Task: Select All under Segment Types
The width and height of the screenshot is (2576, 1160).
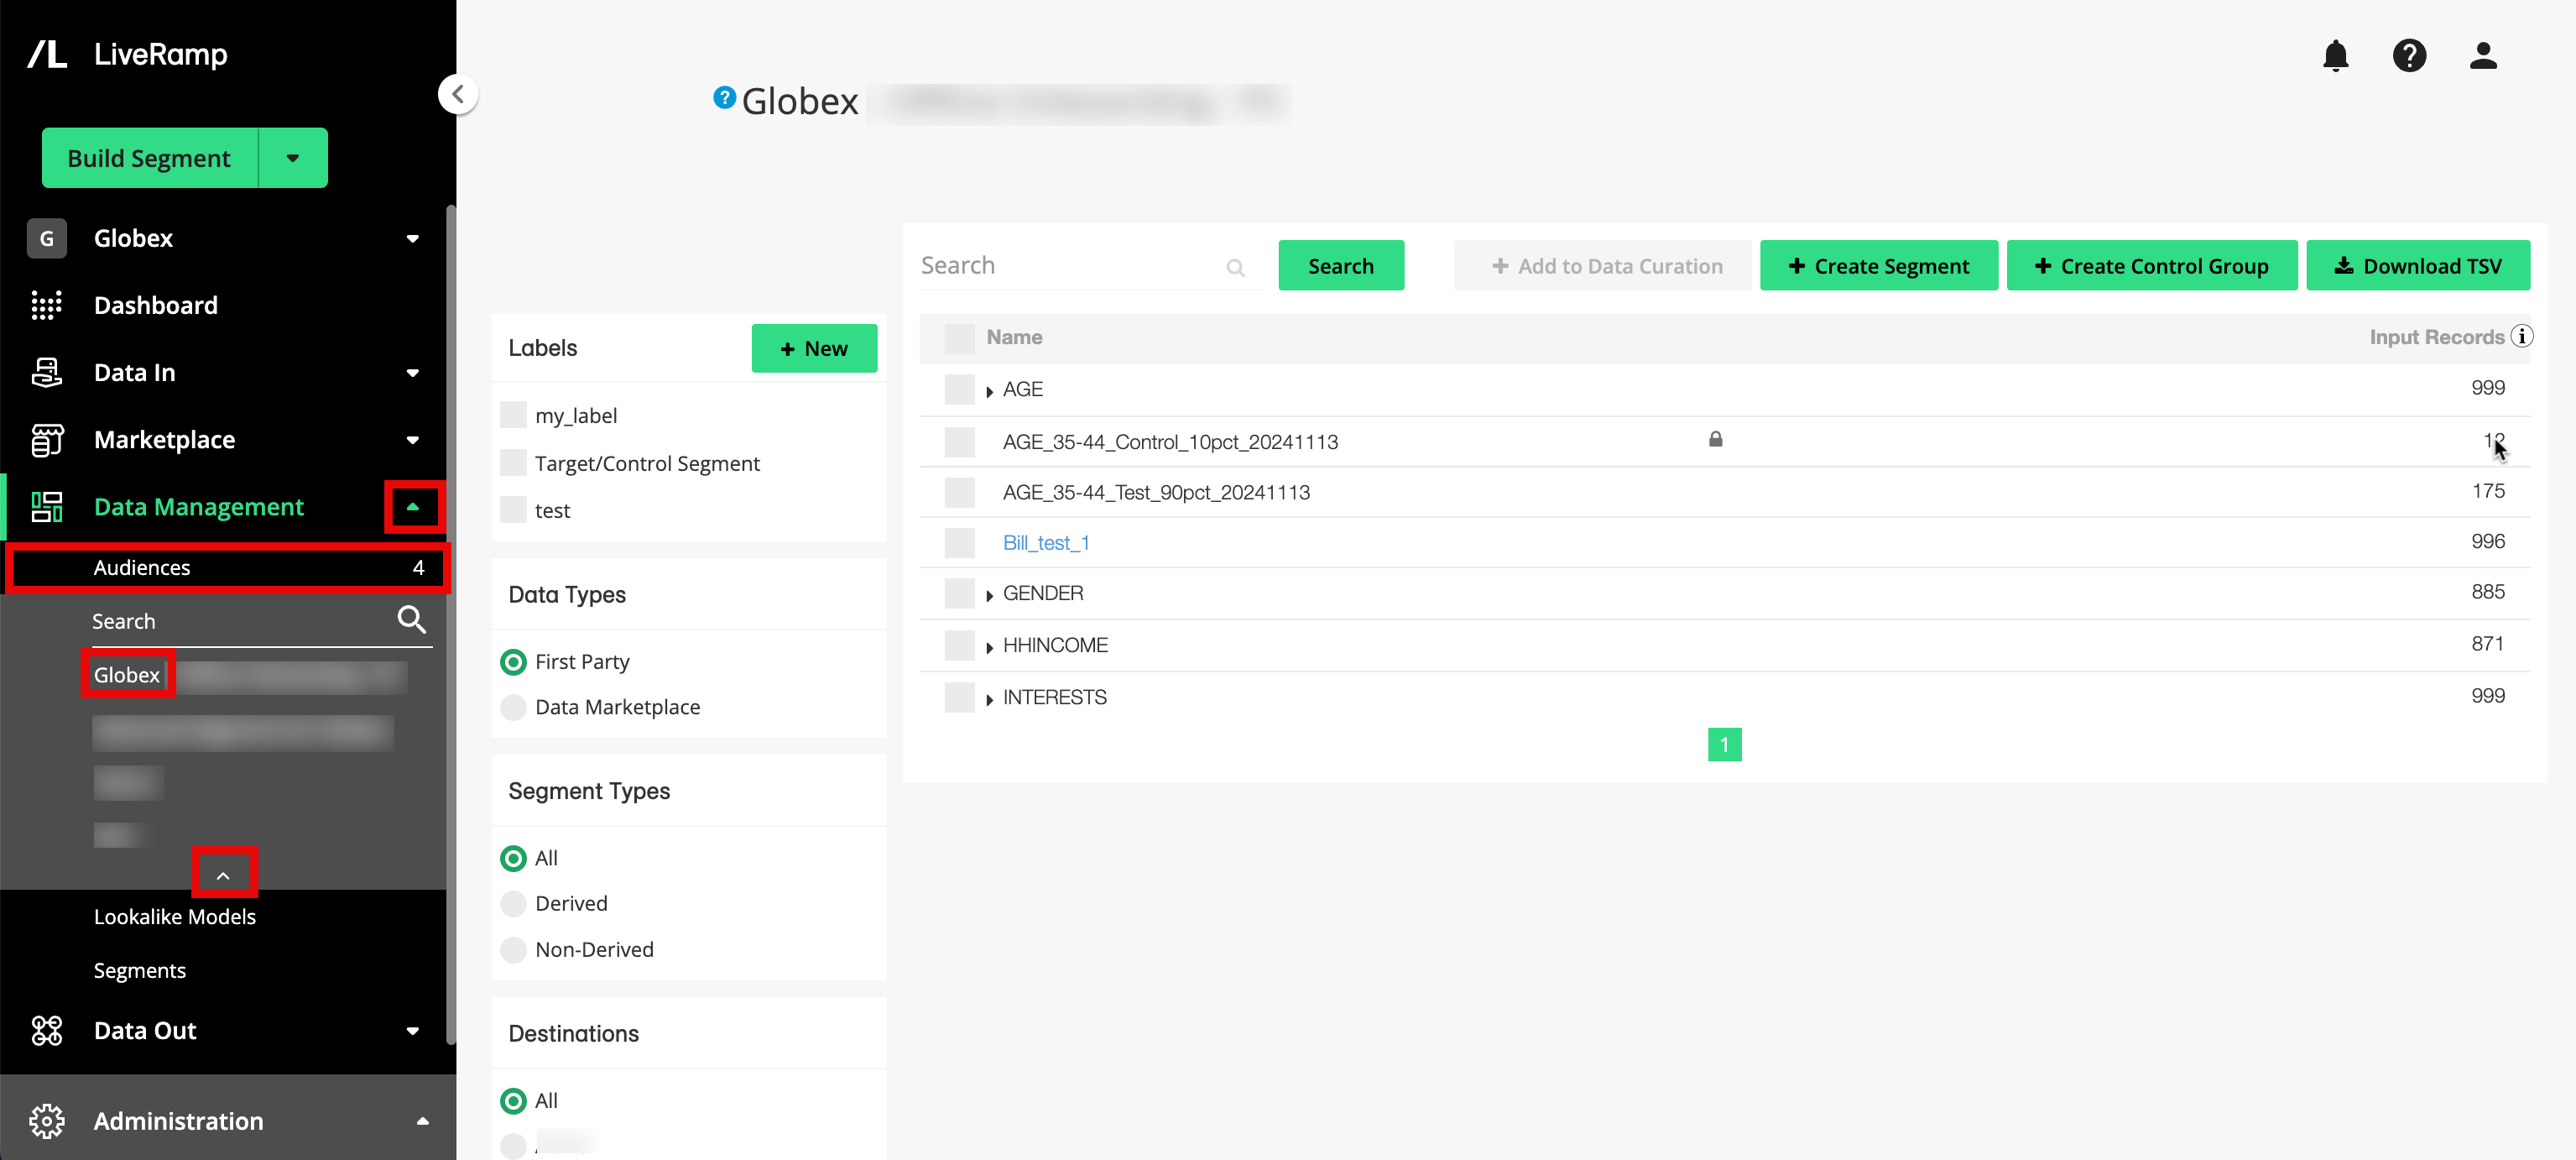Action: [513, 858]
